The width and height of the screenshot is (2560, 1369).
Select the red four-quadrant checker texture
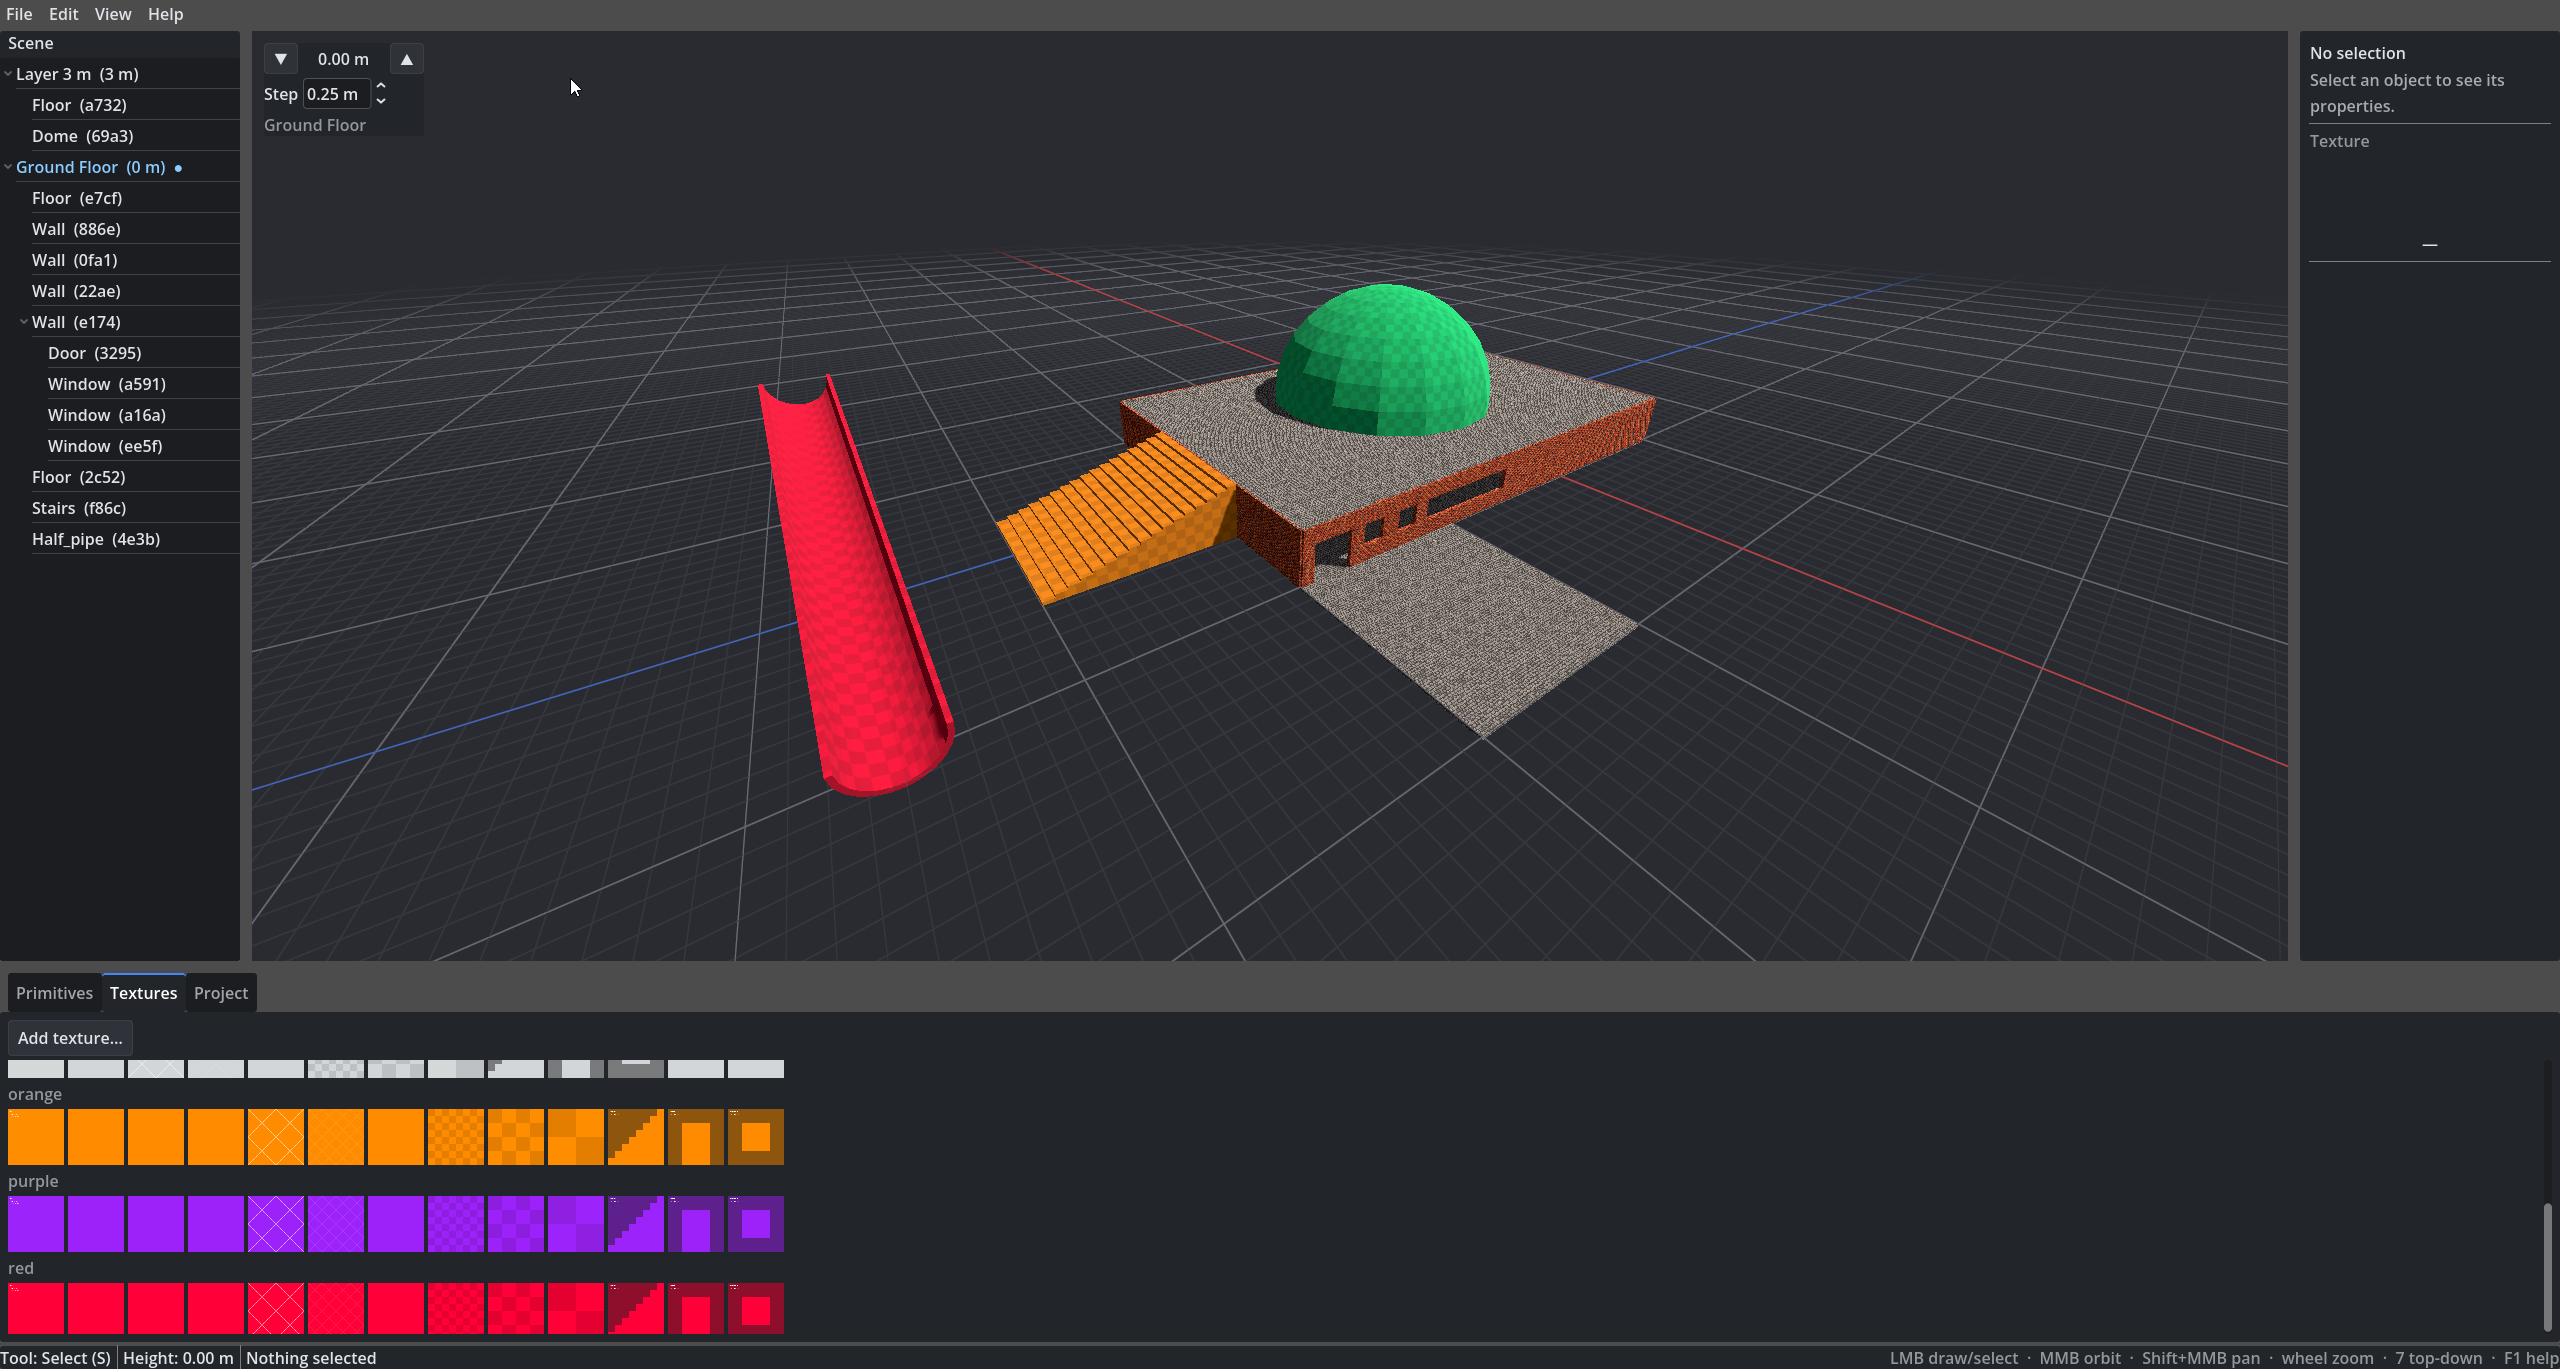[576, 1308]
